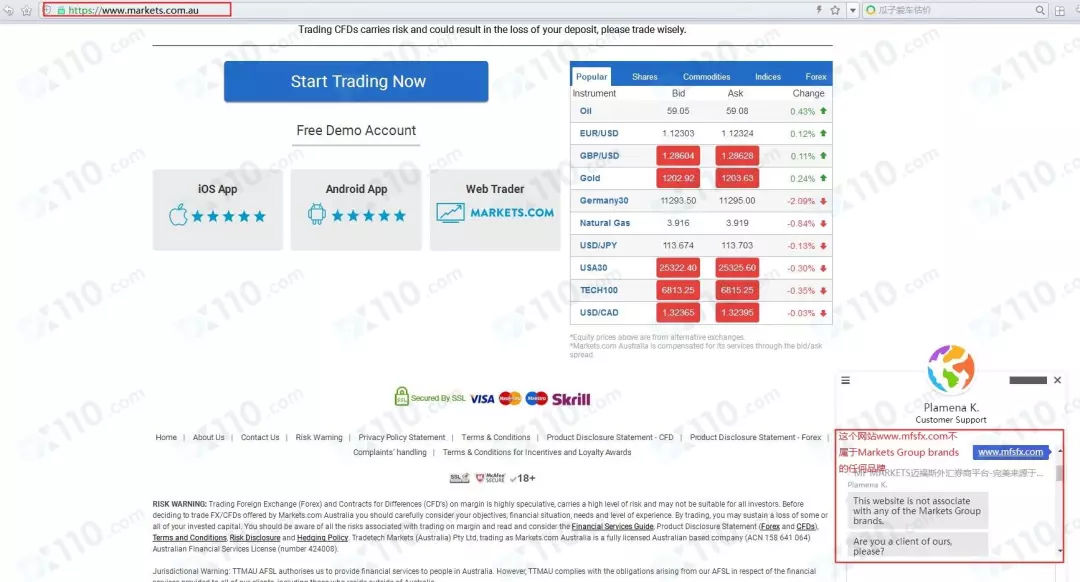
Task: Open the Complaints' handling link
Action: [390, 453]
